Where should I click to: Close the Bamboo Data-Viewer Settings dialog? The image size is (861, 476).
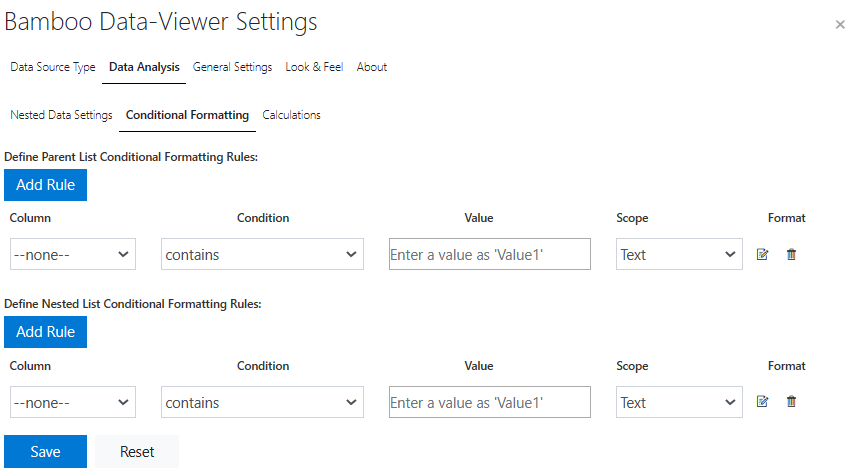[839, 24]
